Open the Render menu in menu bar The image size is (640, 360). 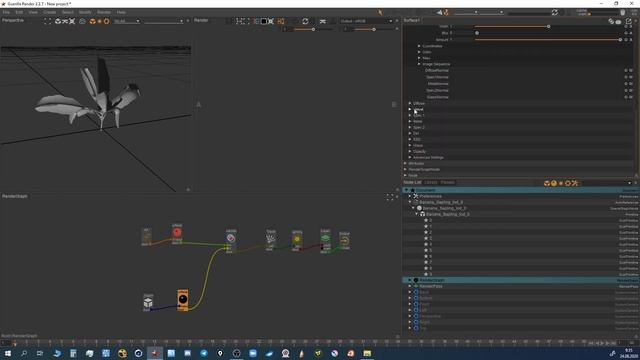pyautogui.click(x=104, y=12)
